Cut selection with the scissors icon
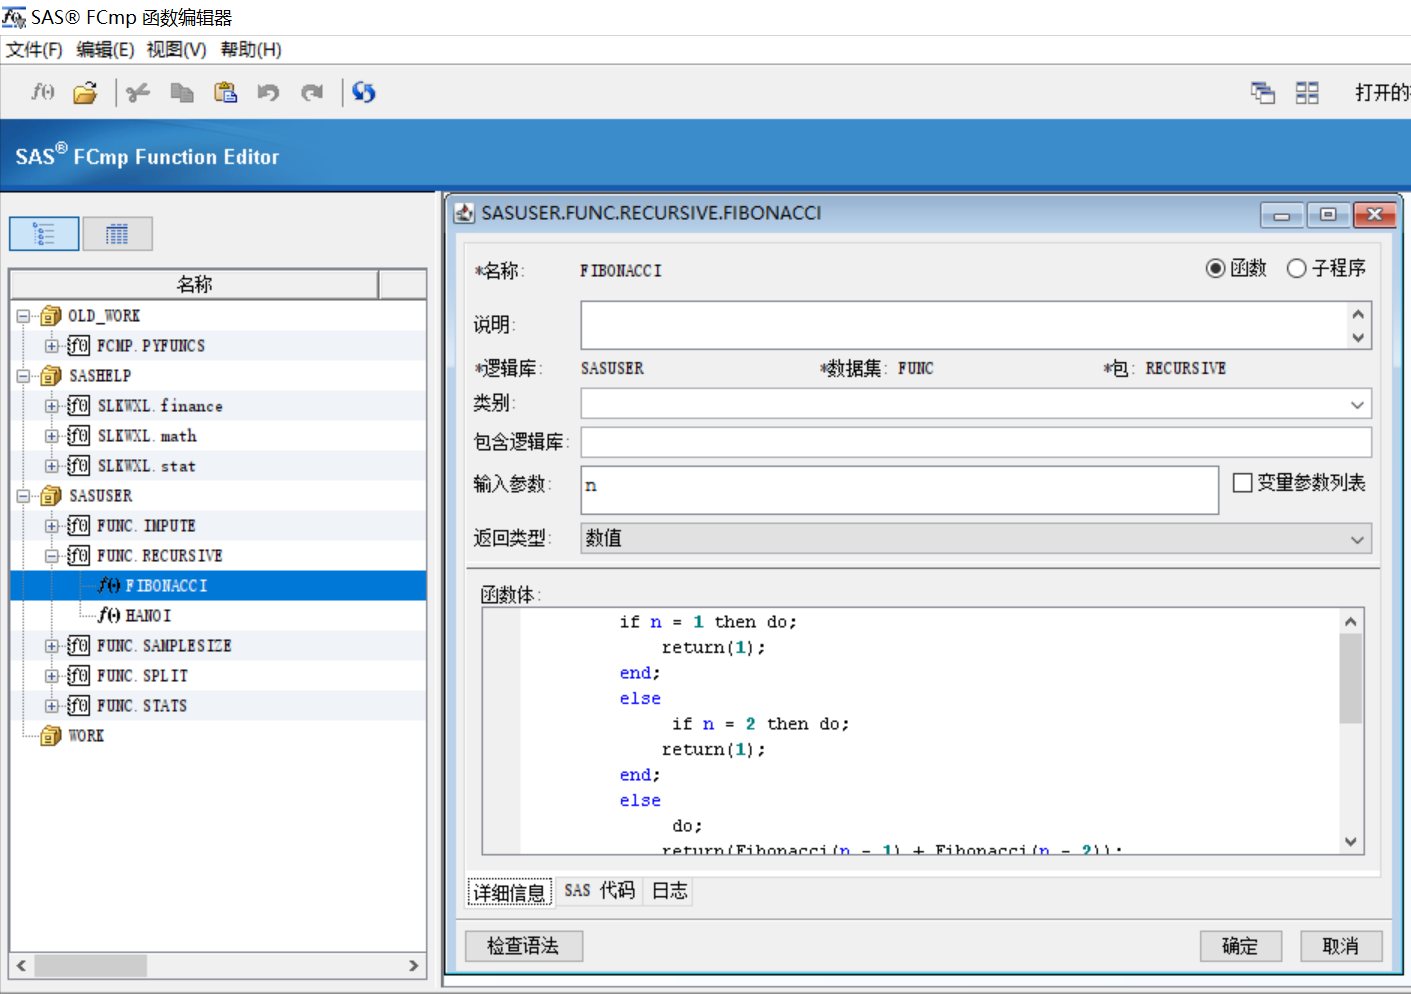The width and height of the screenshot is (1411, 994). pos(138,93)
